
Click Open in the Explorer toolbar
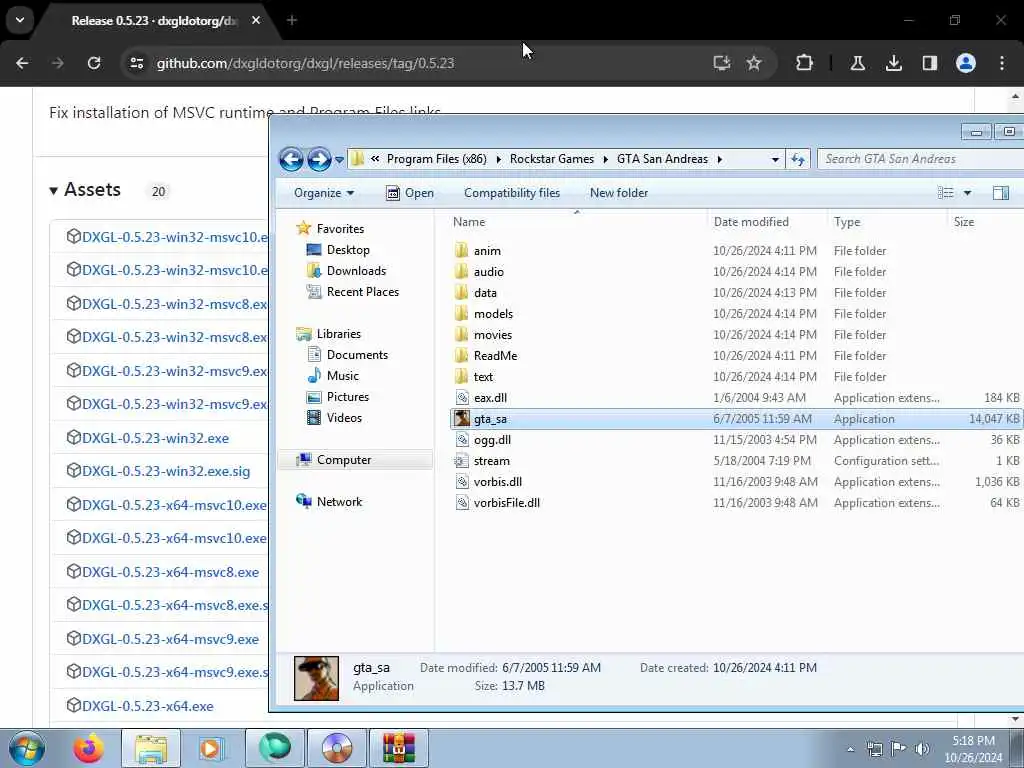coord(409,193)
